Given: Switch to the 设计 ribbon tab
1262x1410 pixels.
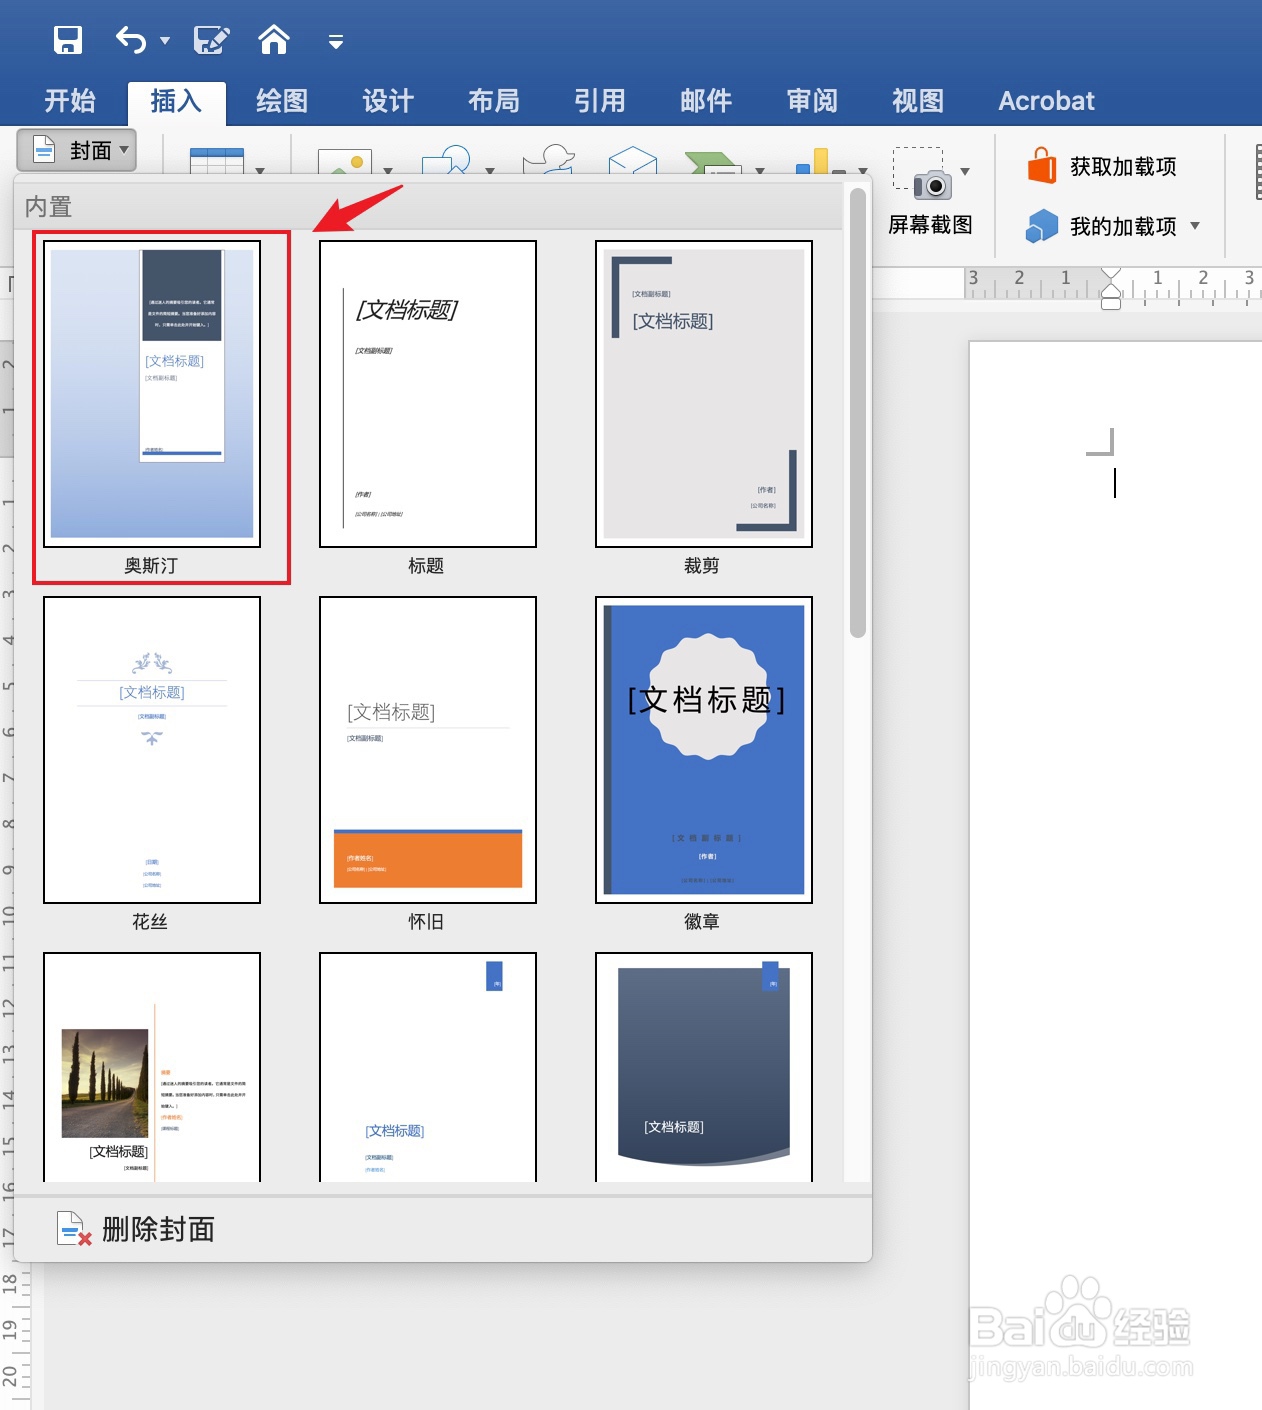Looking at the screenshot, I should coord(387,100).
